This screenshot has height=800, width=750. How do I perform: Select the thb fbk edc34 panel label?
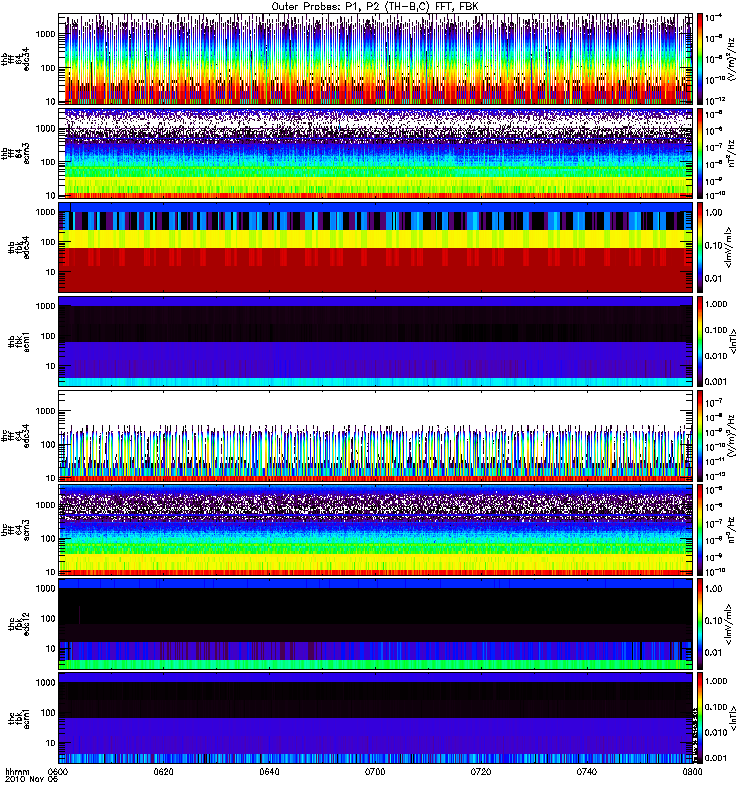[19, 247]
